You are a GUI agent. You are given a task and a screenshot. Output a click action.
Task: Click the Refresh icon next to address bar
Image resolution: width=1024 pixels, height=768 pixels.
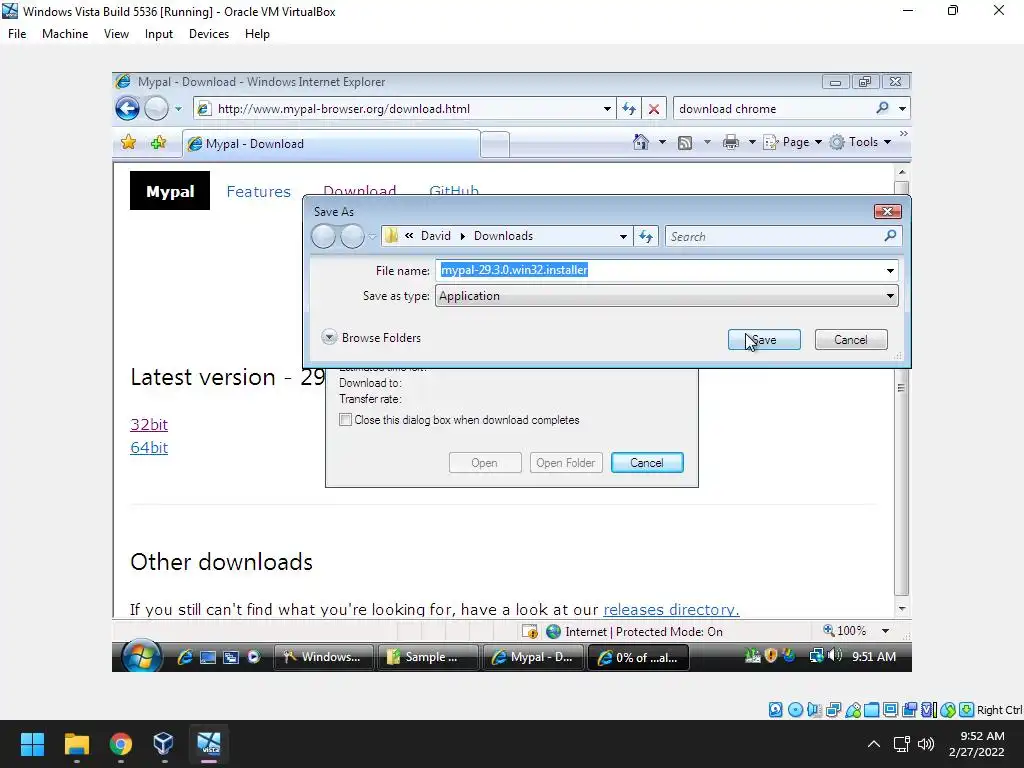629,108
